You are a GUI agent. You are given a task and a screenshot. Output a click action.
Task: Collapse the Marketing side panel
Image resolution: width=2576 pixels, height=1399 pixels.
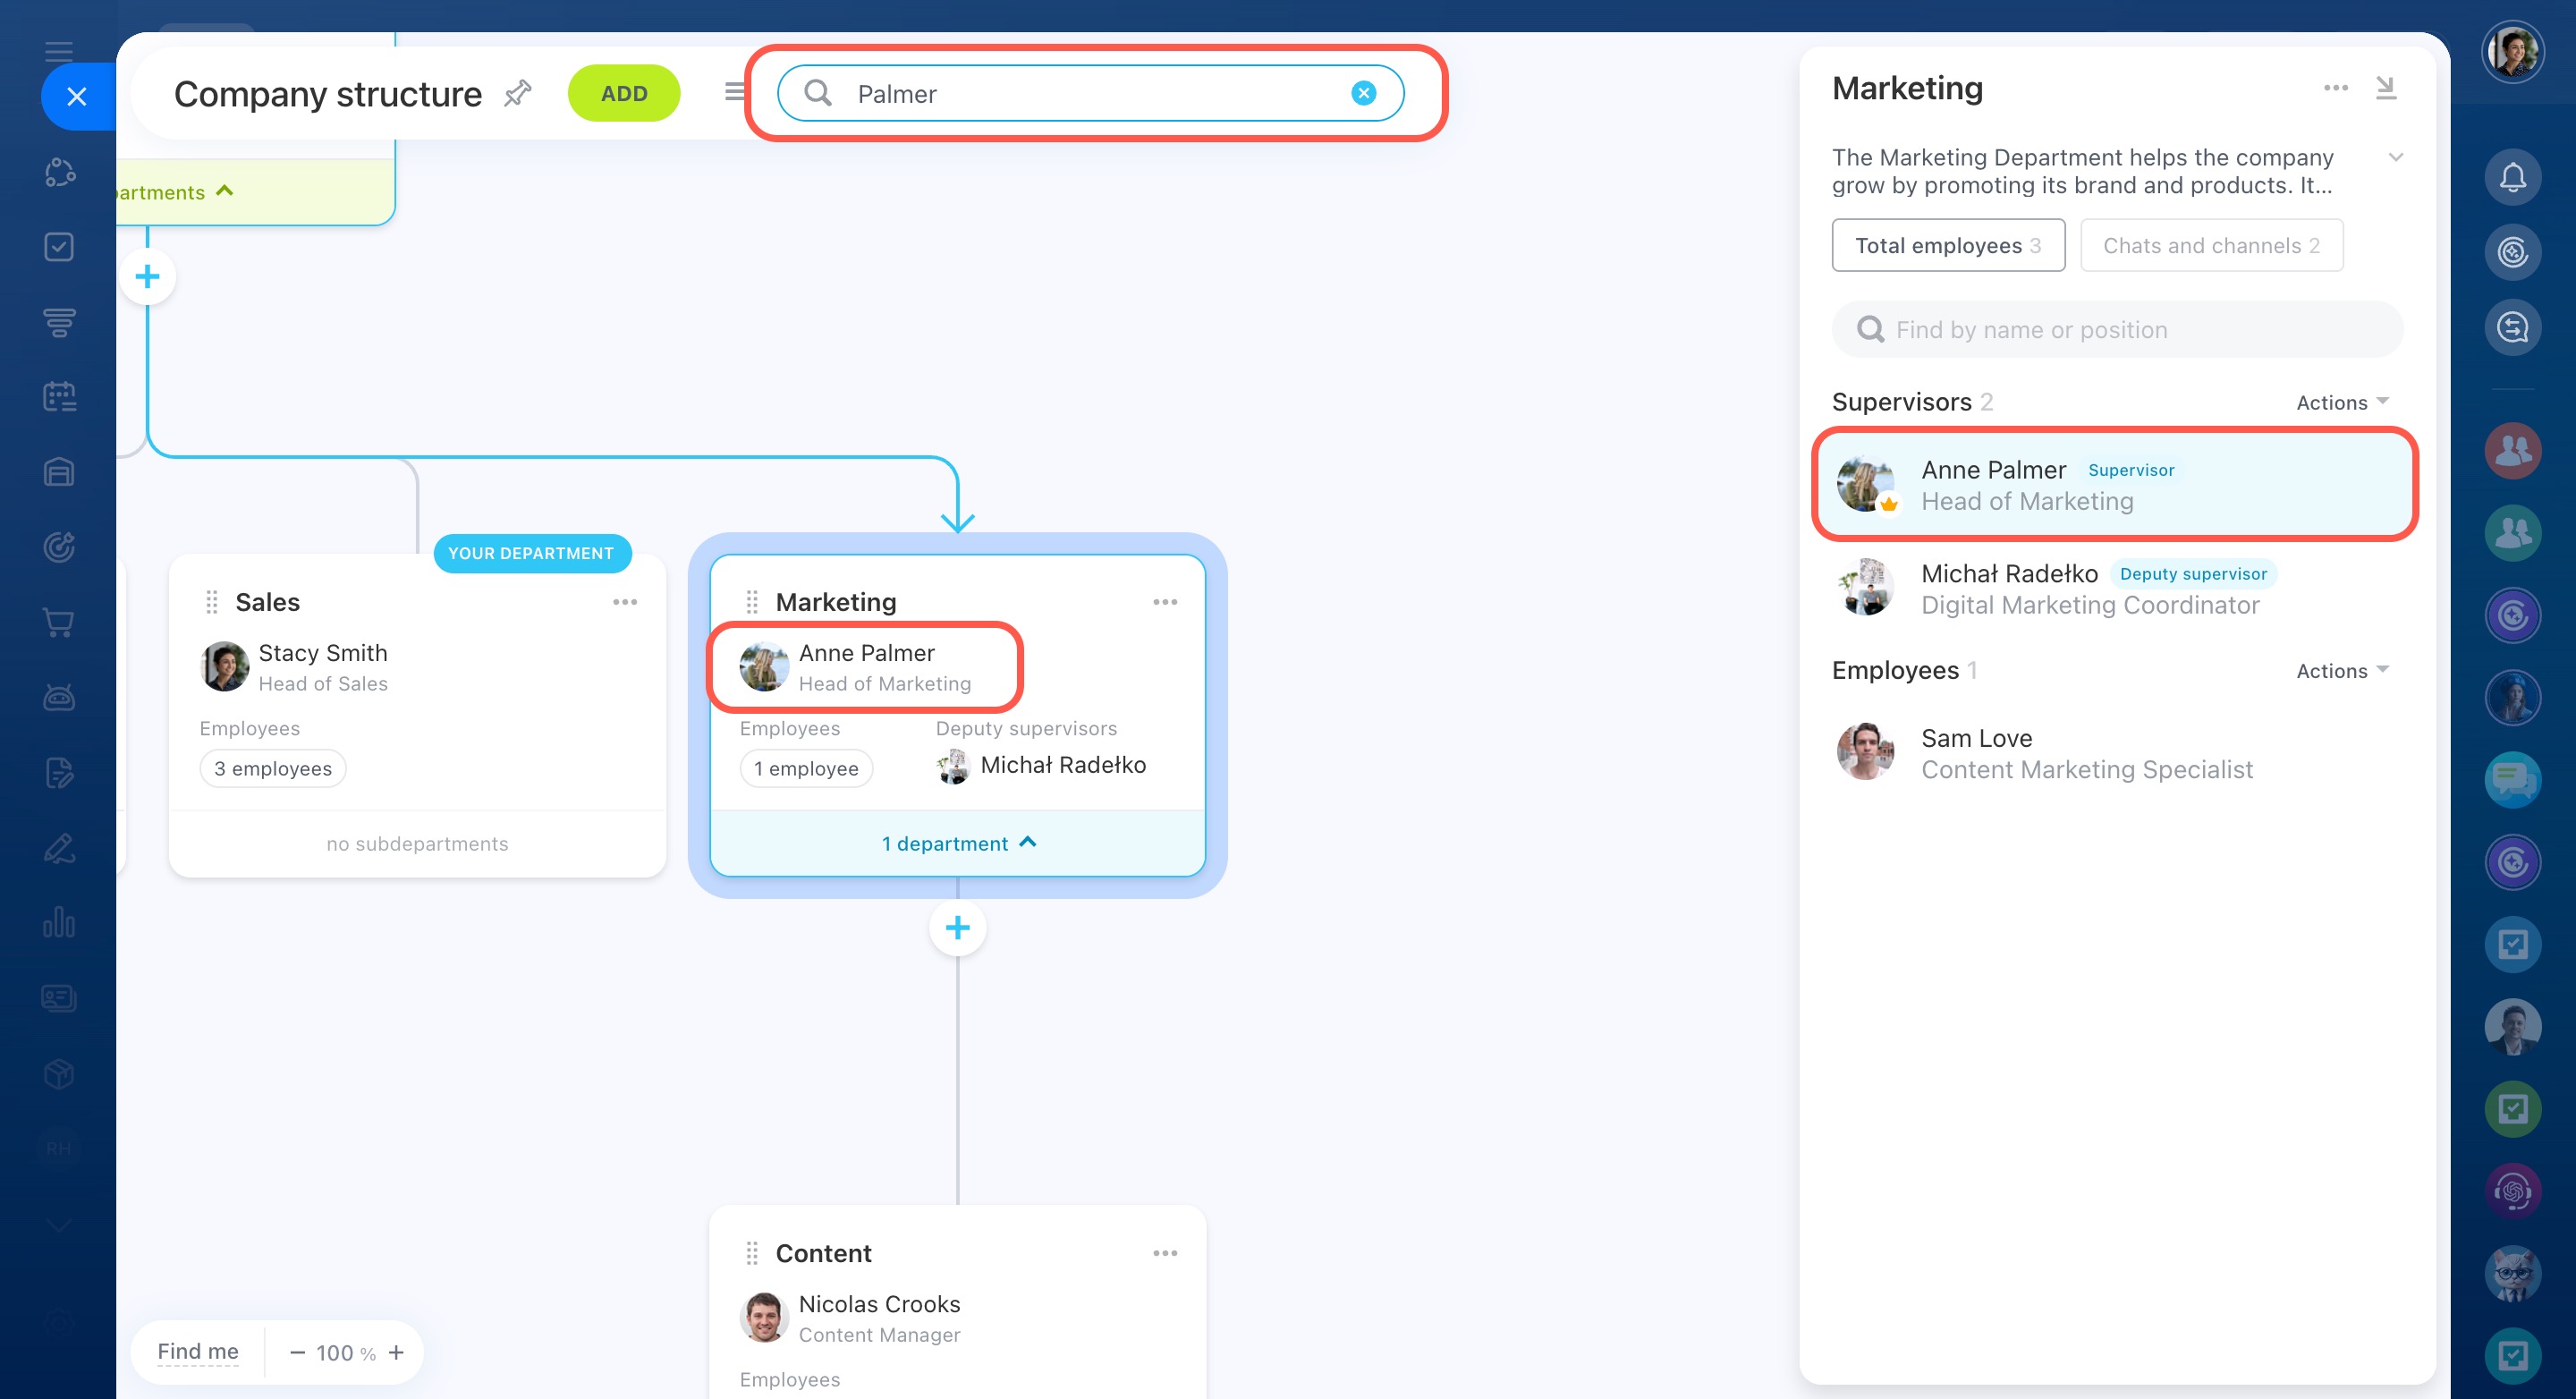pyautogui.click(x=2386, y=88)
